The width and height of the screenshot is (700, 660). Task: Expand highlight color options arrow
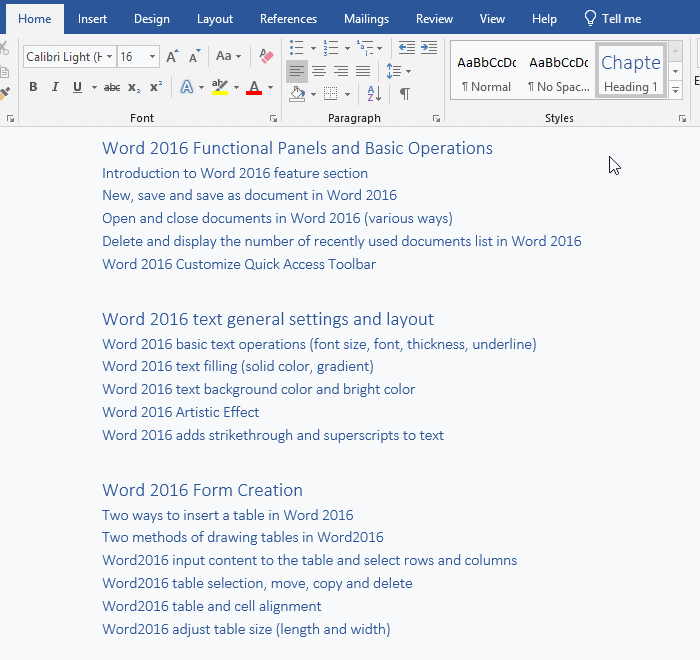(x=237, y=88)
